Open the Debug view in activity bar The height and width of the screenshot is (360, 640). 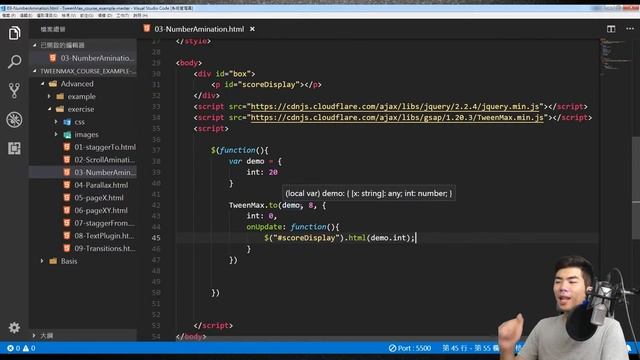click(x=14, y=120)
